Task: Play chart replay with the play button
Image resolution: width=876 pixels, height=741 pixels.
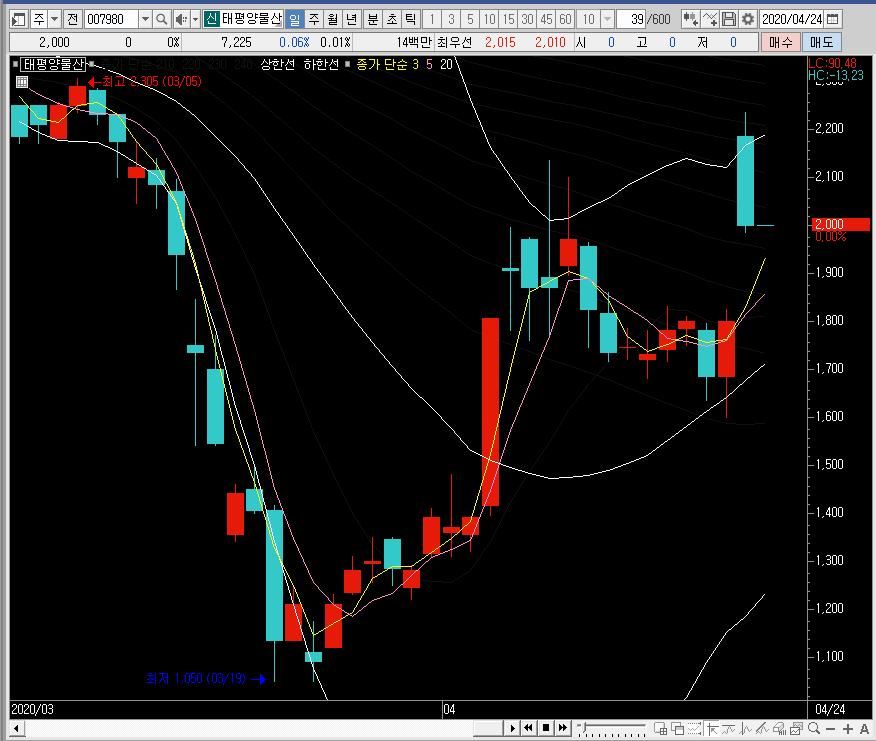Action: coord(512,728)
